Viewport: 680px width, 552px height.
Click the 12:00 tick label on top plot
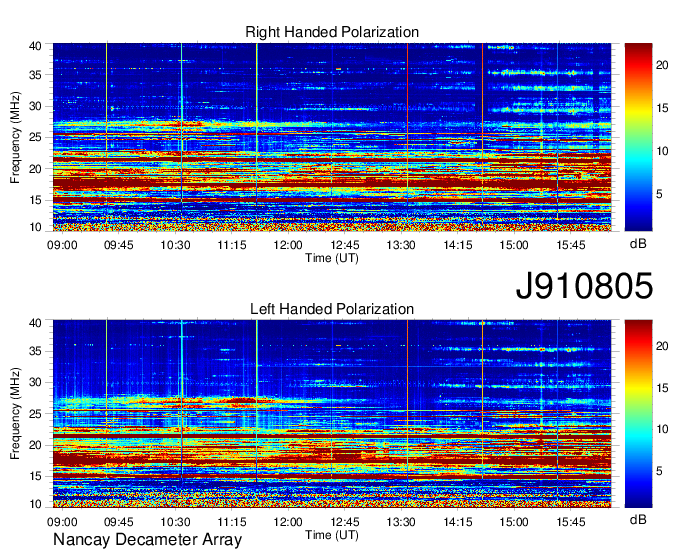(x=288, y=245)
